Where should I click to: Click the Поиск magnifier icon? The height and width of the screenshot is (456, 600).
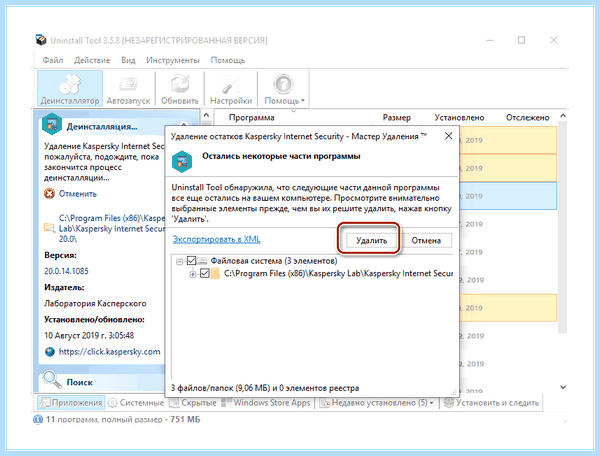pyautogui.click(x=52, y=379)
